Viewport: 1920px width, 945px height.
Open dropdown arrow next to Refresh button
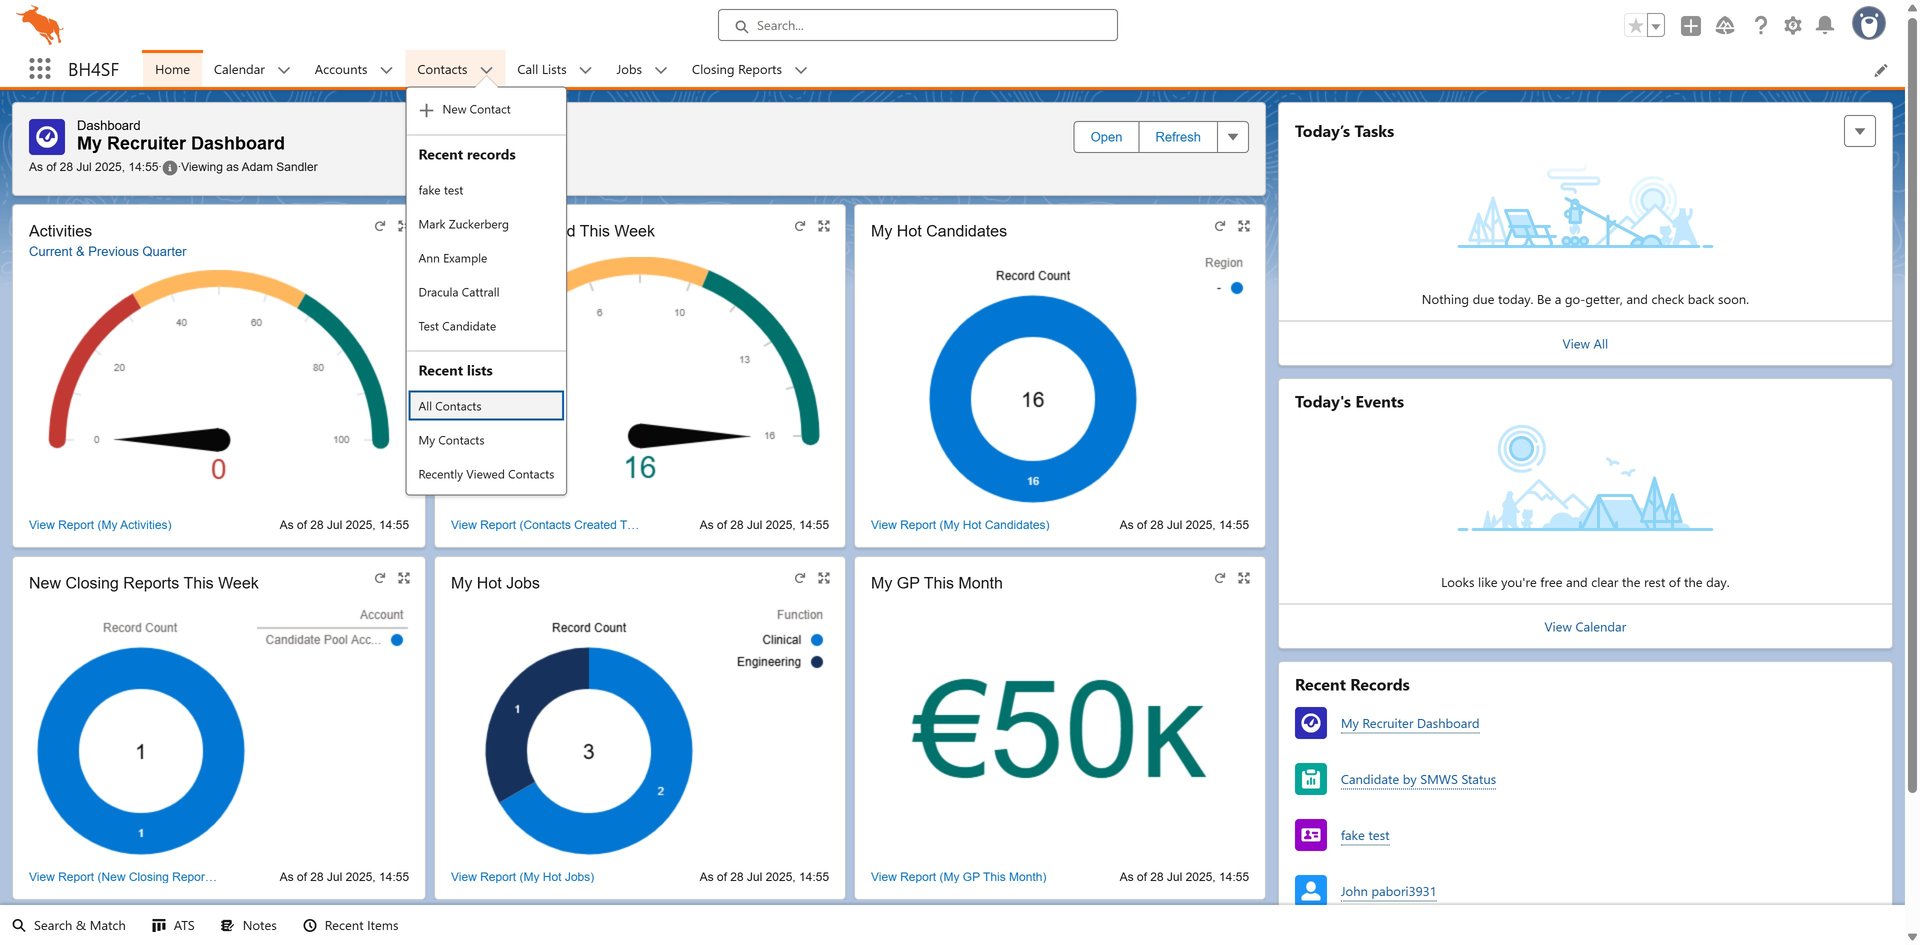click(1233, 137)
